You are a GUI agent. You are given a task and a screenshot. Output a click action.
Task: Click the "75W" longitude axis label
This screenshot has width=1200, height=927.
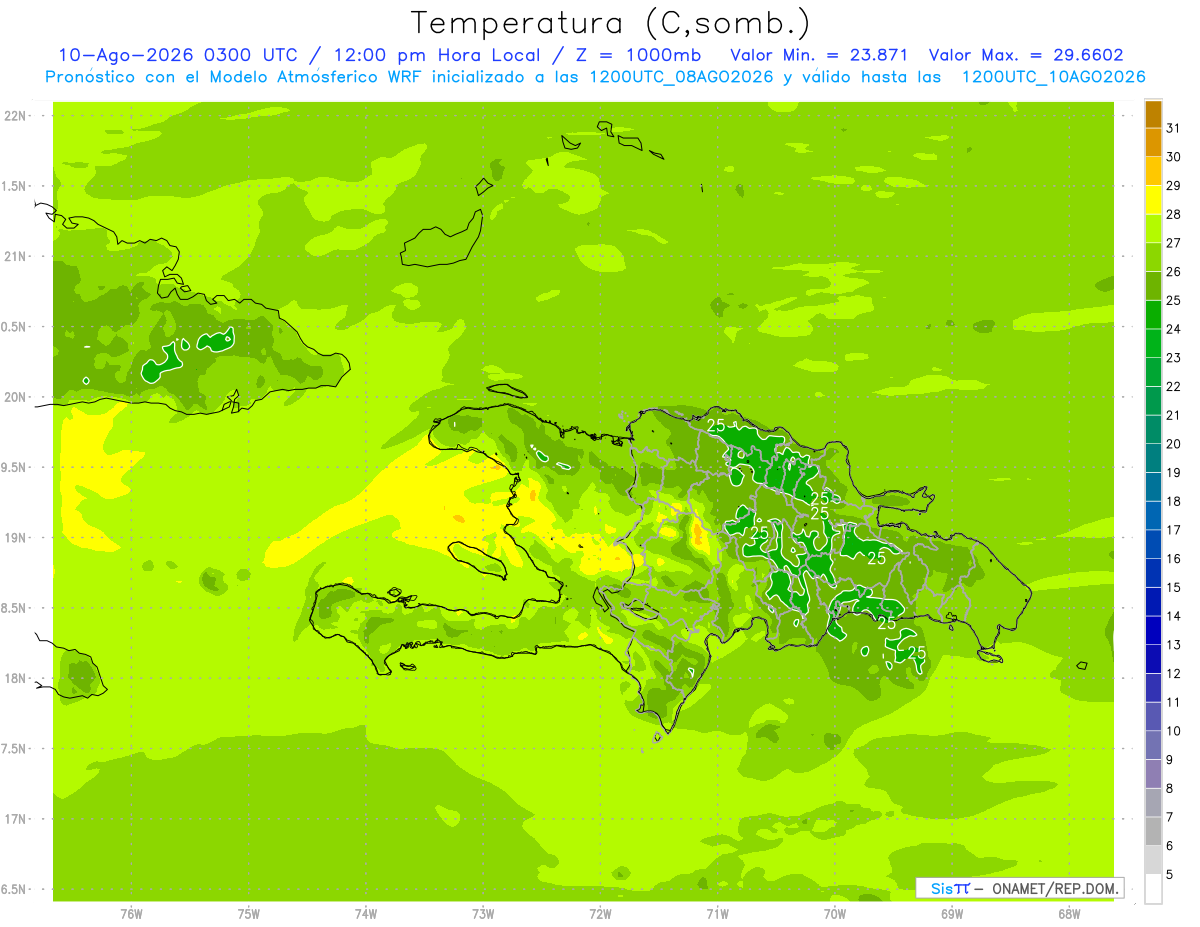click(x=249, y=914)
